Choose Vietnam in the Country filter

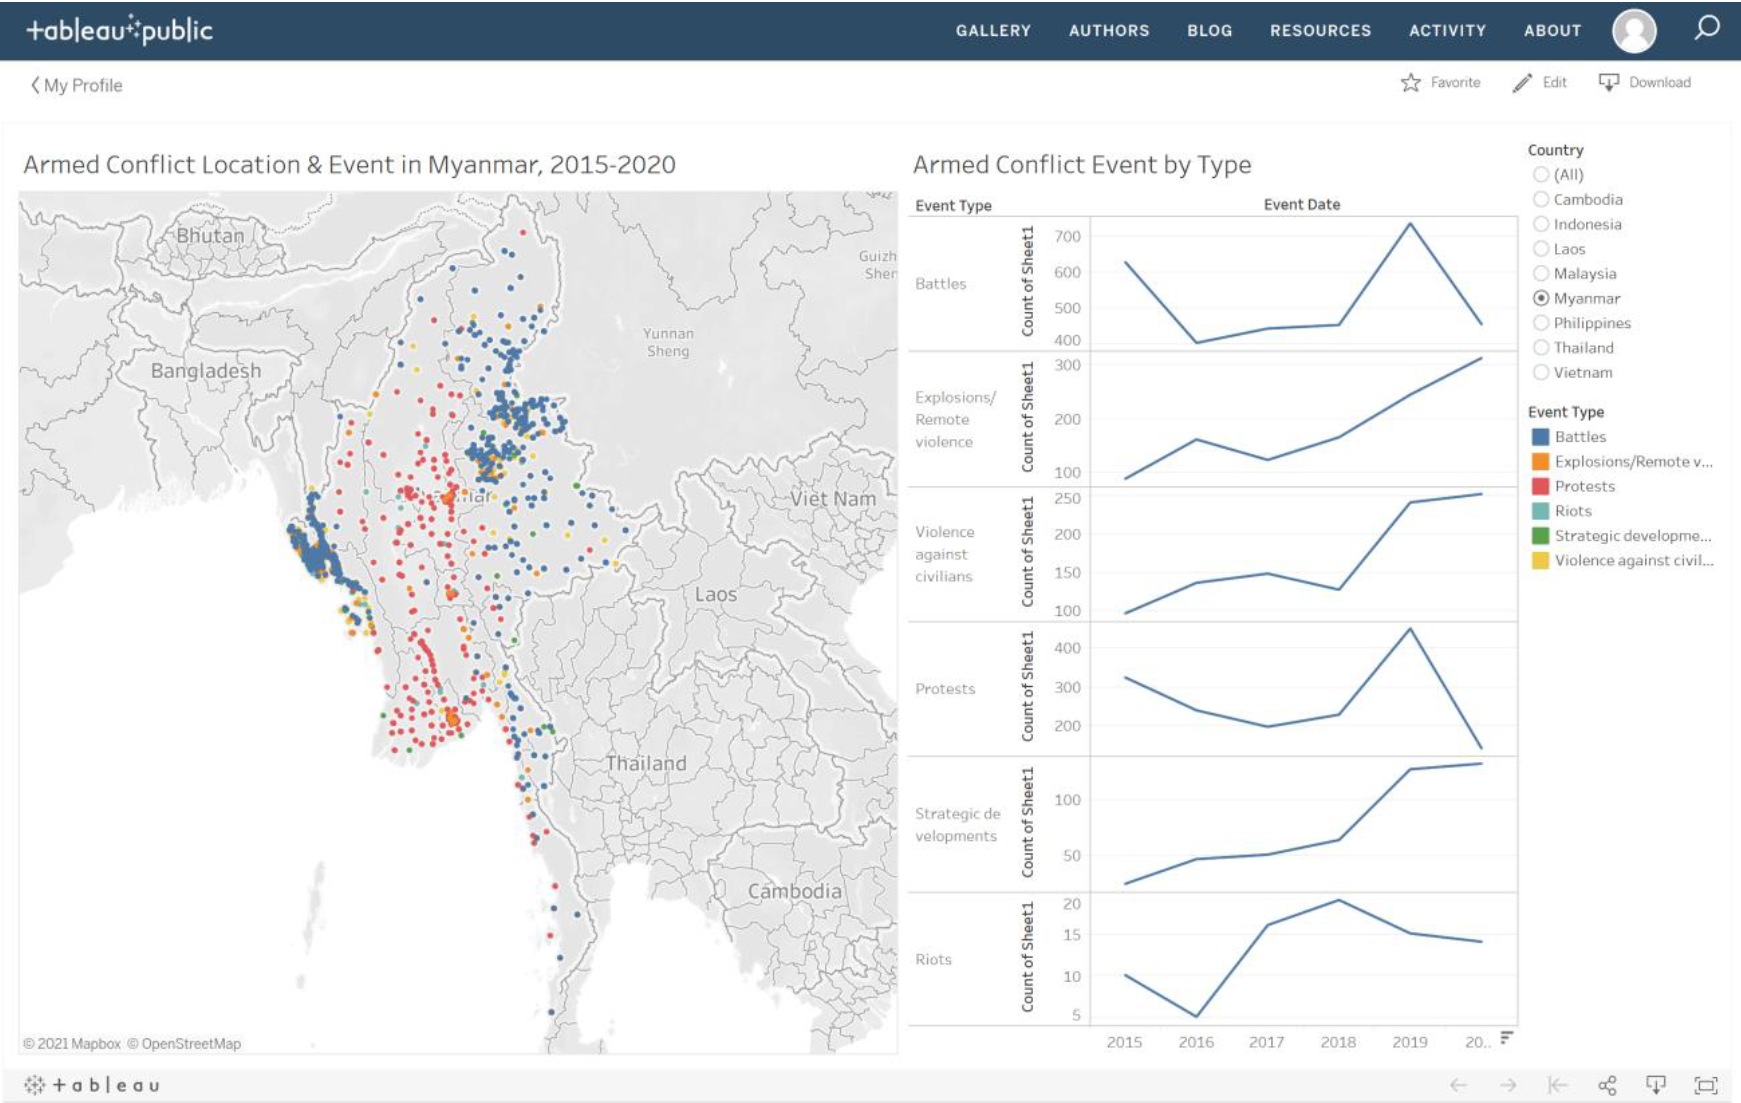[x=1541, y=373]
